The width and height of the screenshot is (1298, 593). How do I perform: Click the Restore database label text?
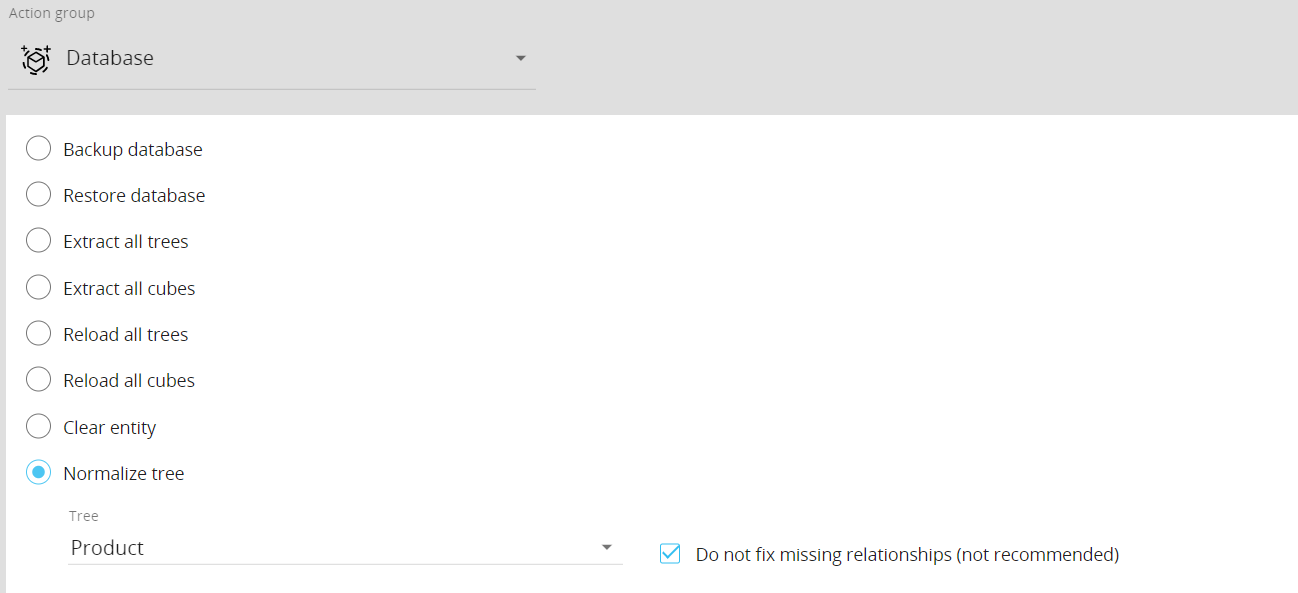coord(134,196)
